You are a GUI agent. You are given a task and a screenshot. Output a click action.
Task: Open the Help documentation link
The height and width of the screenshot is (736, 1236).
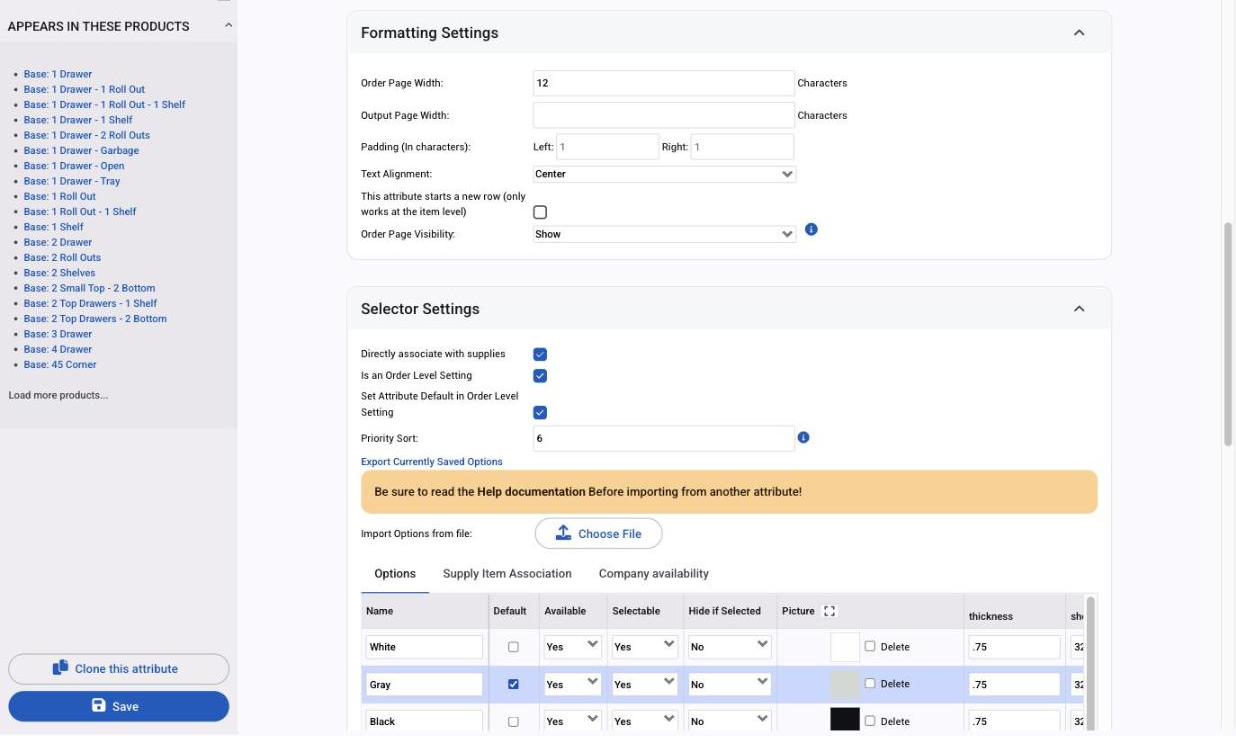531,492
